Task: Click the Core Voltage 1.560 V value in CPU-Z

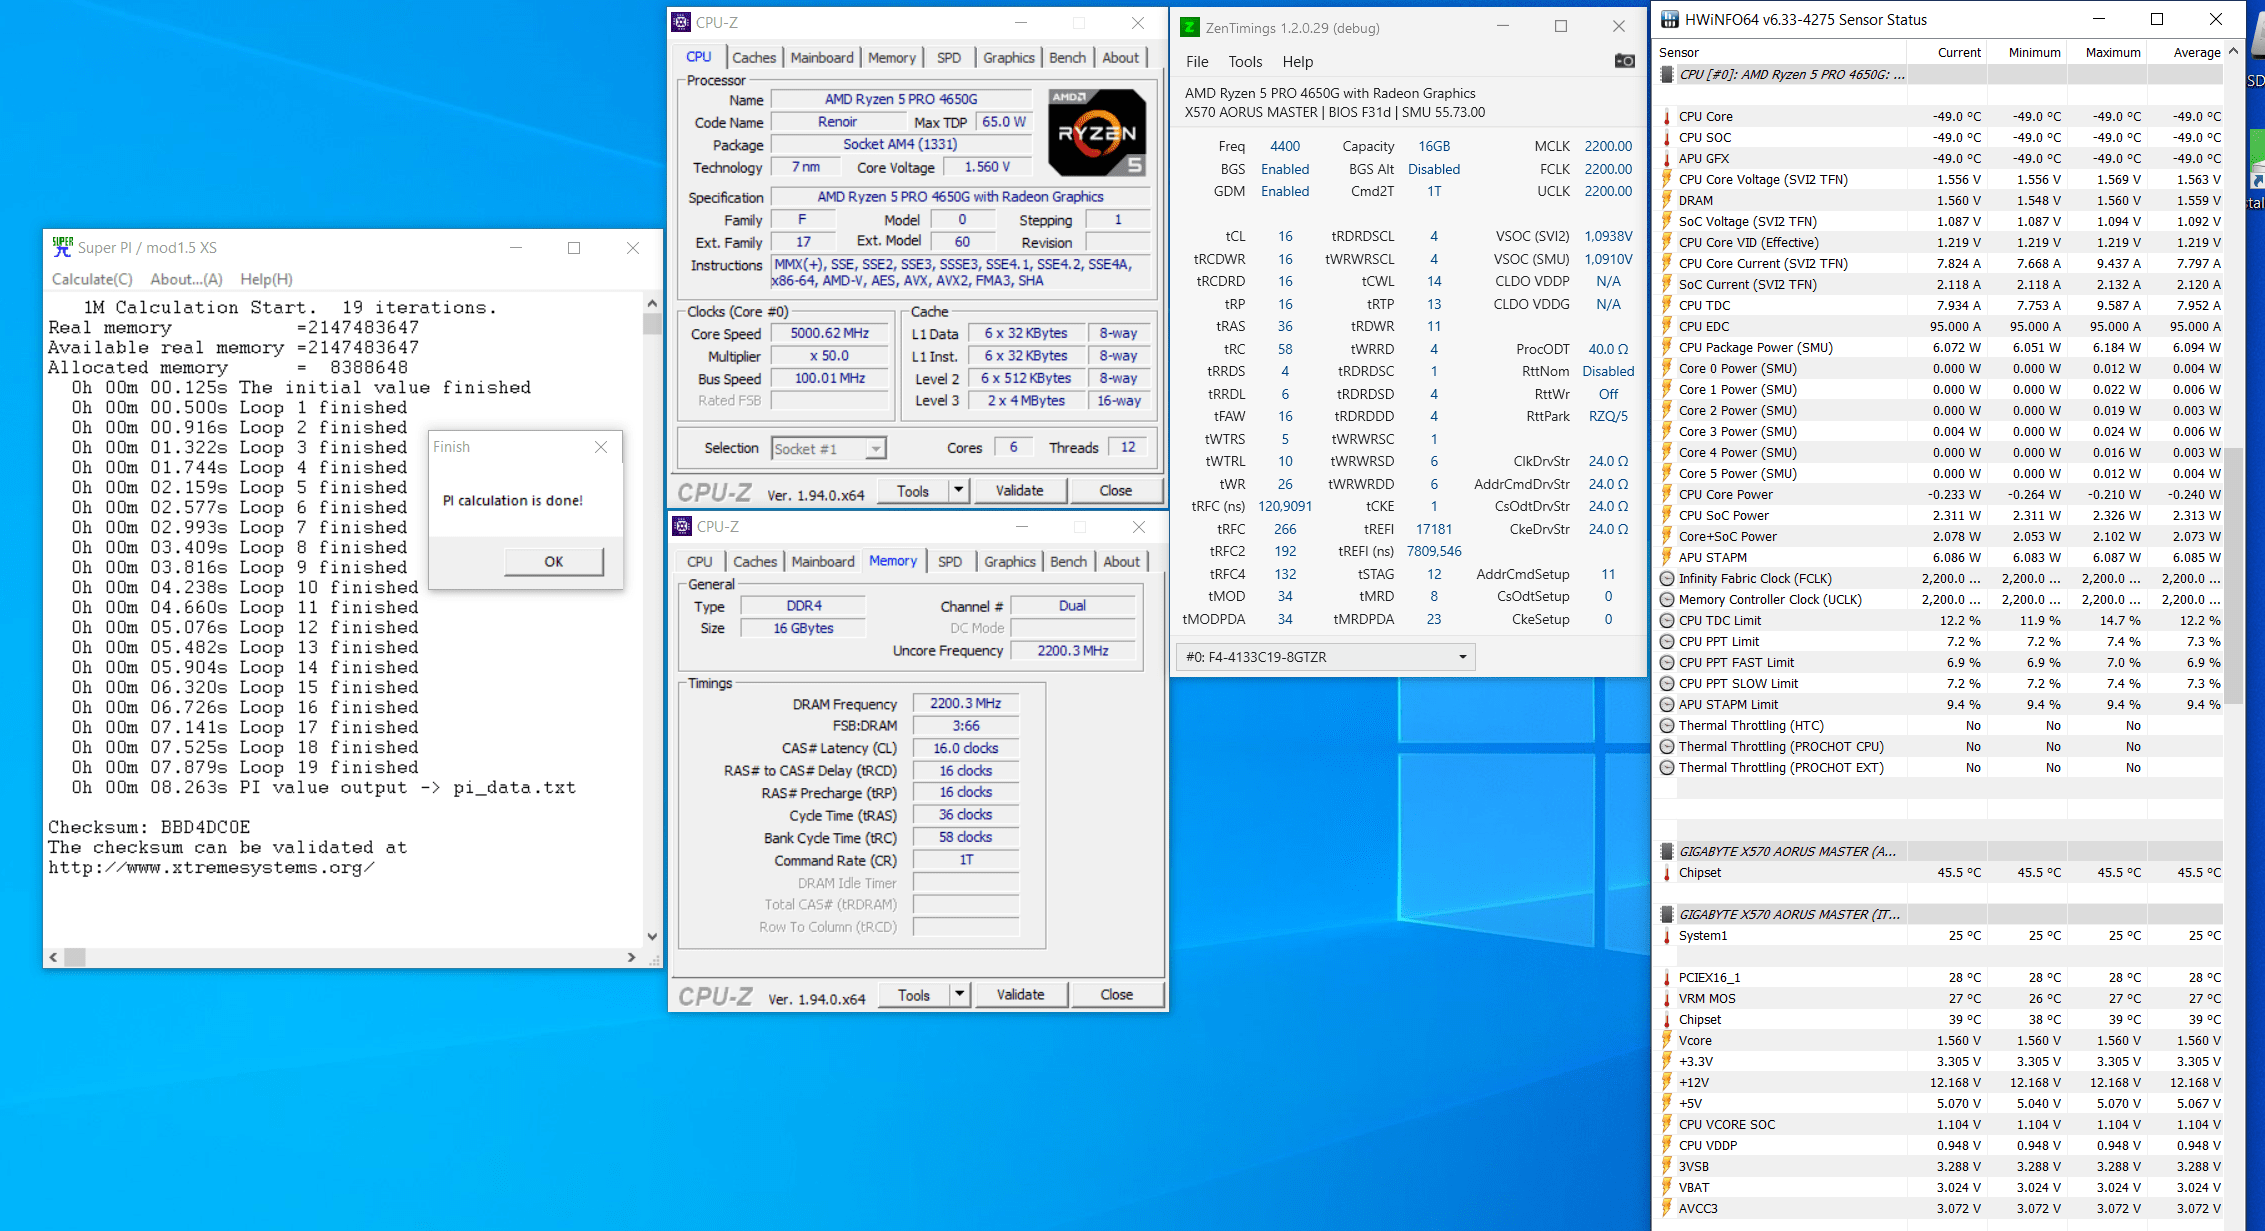Action: (987, 167)
